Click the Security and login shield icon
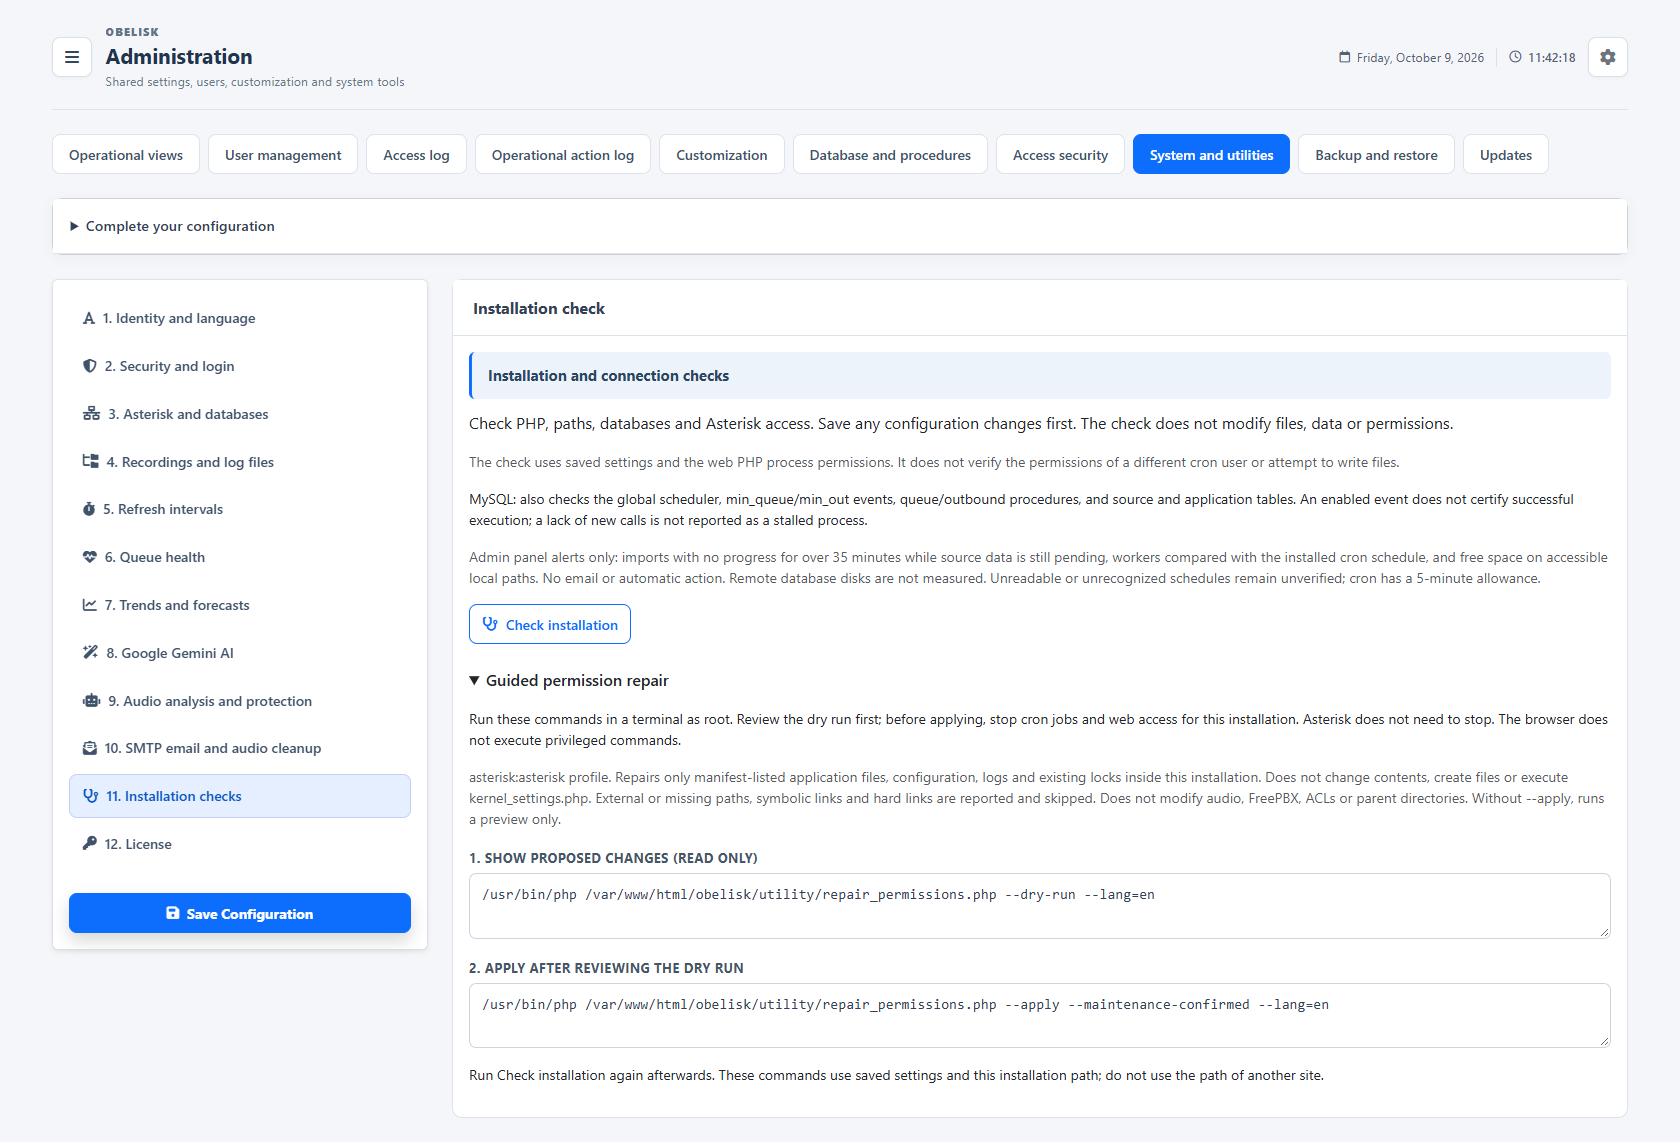Image resolution: width=1680 pixels, height=1142 pixels. click(90, 366)
